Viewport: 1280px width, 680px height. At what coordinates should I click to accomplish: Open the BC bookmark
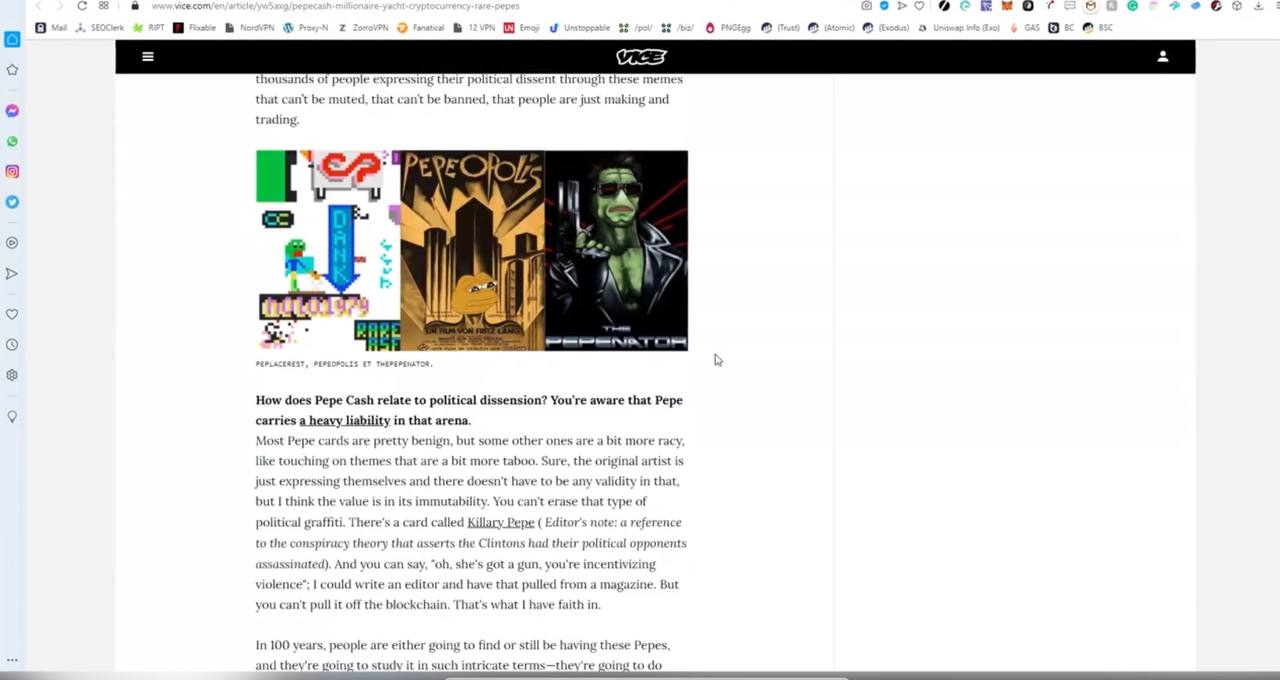click(x=1062, y=28)
